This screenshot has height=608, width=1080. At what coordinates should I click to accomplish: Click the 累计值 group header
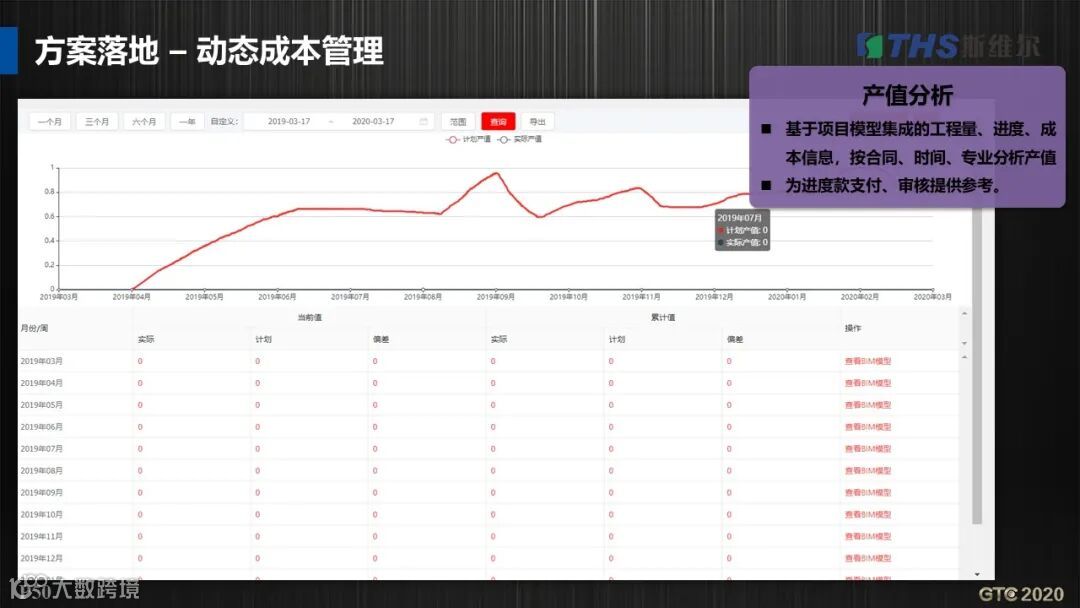(x=663, y=317)
